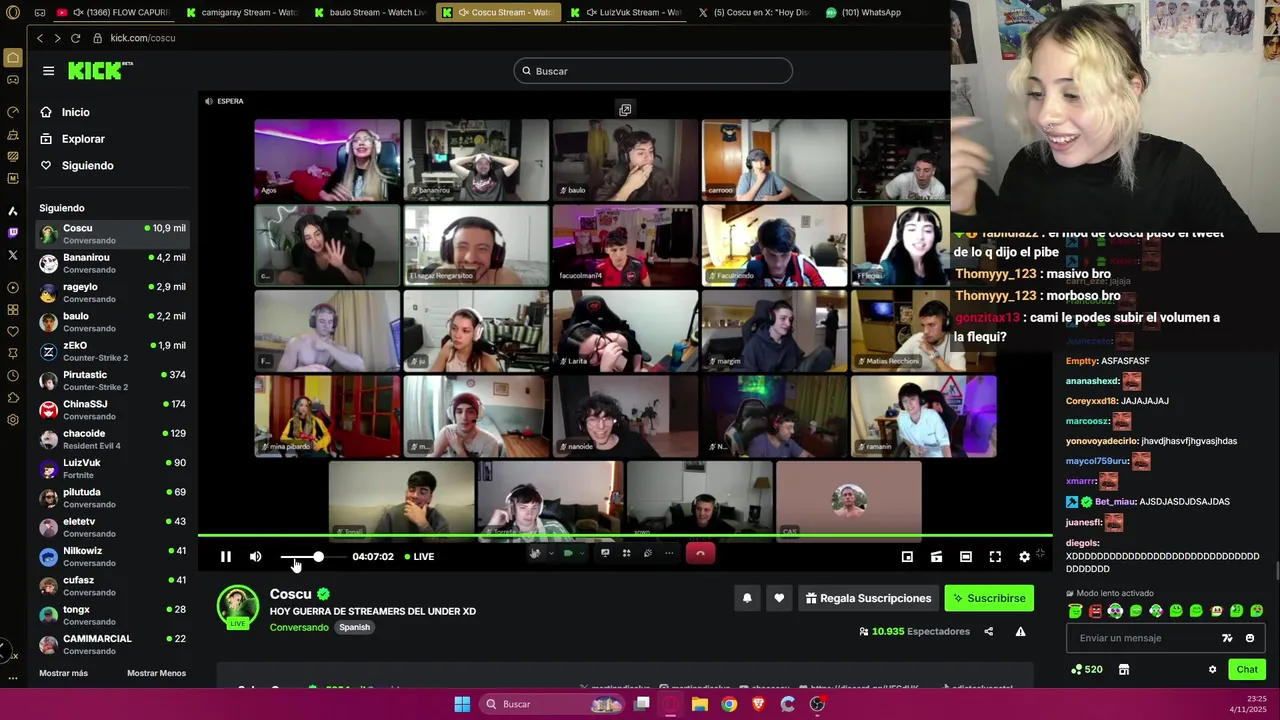Focus the Buscar search field on Kick
The width and height of the screenshot is (1280, 720).
point(653,71)
